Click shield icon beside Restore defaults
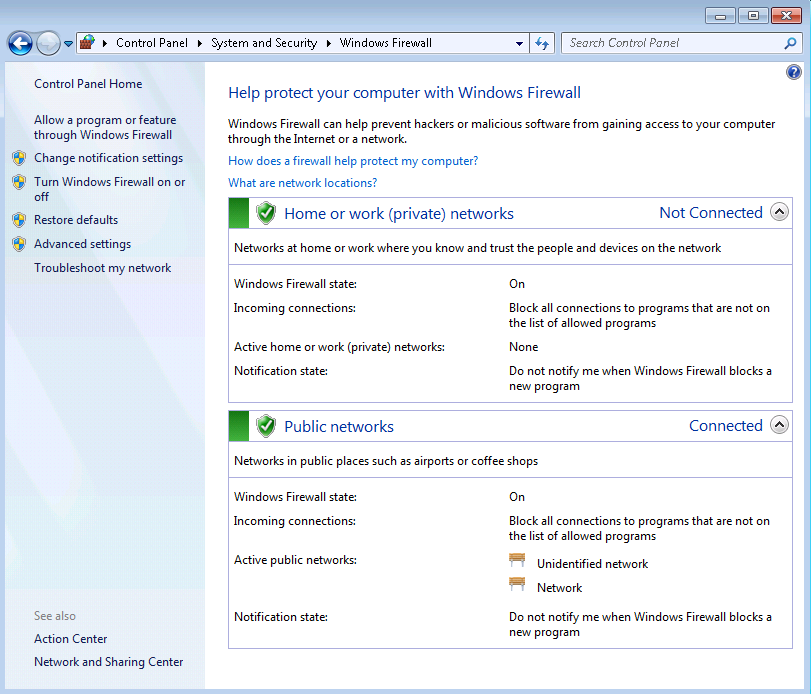The width and height of the screenshot is (811, 694). coord(19,220)
